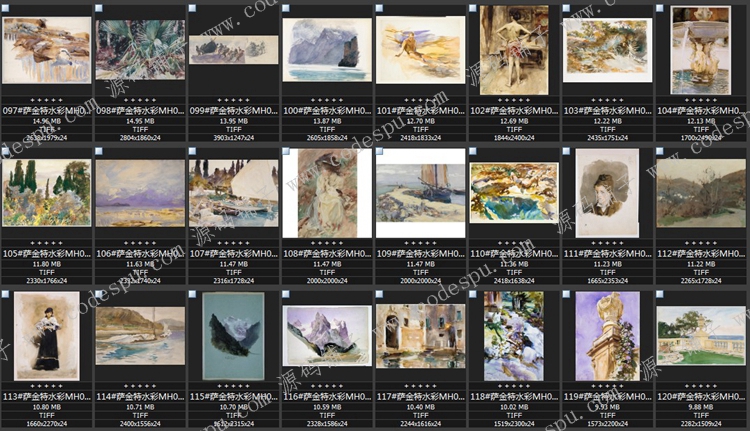This screenshot has width=750, height=431.
Task: Click the star rating row under image 115
Action: coord(233,387)
